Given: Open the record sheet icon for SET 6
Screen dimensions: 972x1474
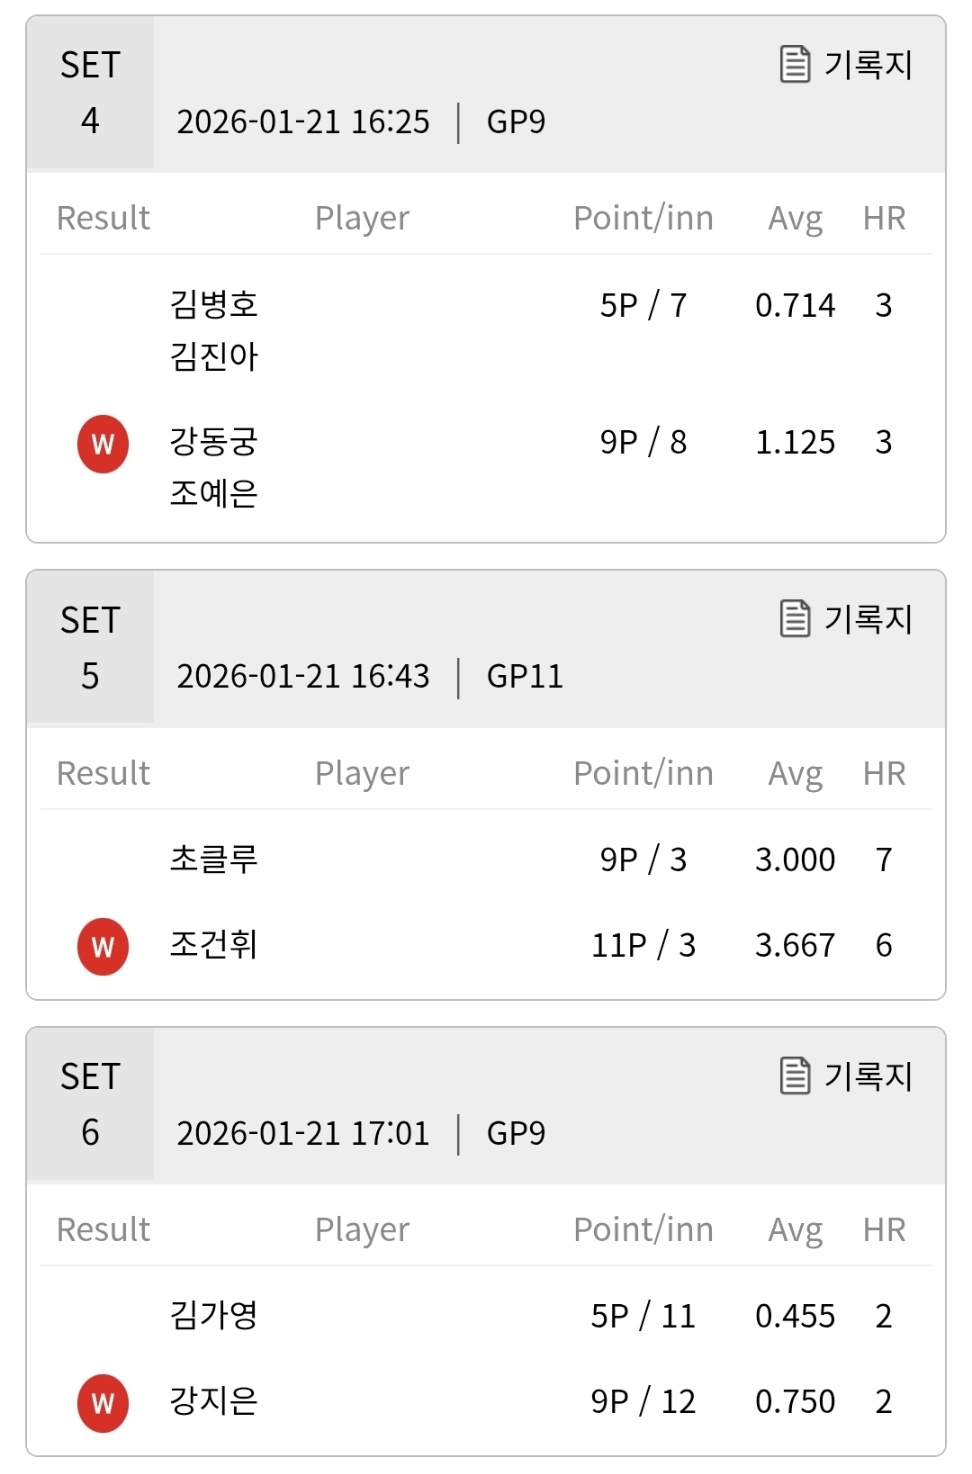Looking at the screenshot, I should (795, 1076).
